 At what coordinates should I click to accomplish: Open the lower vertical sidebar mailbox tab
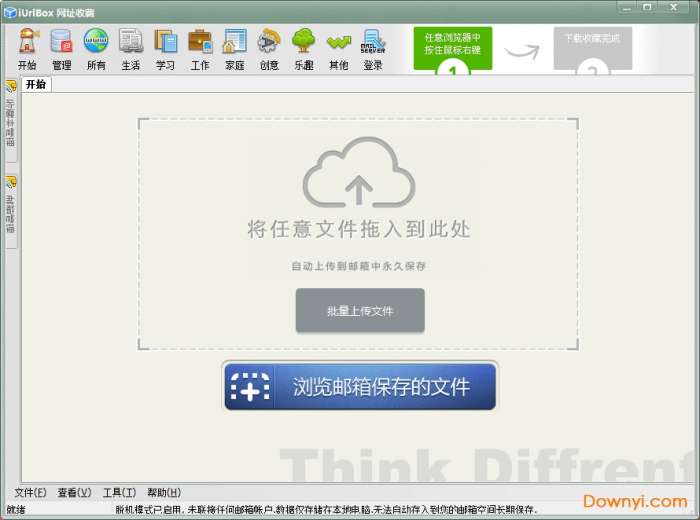(11, 211)
